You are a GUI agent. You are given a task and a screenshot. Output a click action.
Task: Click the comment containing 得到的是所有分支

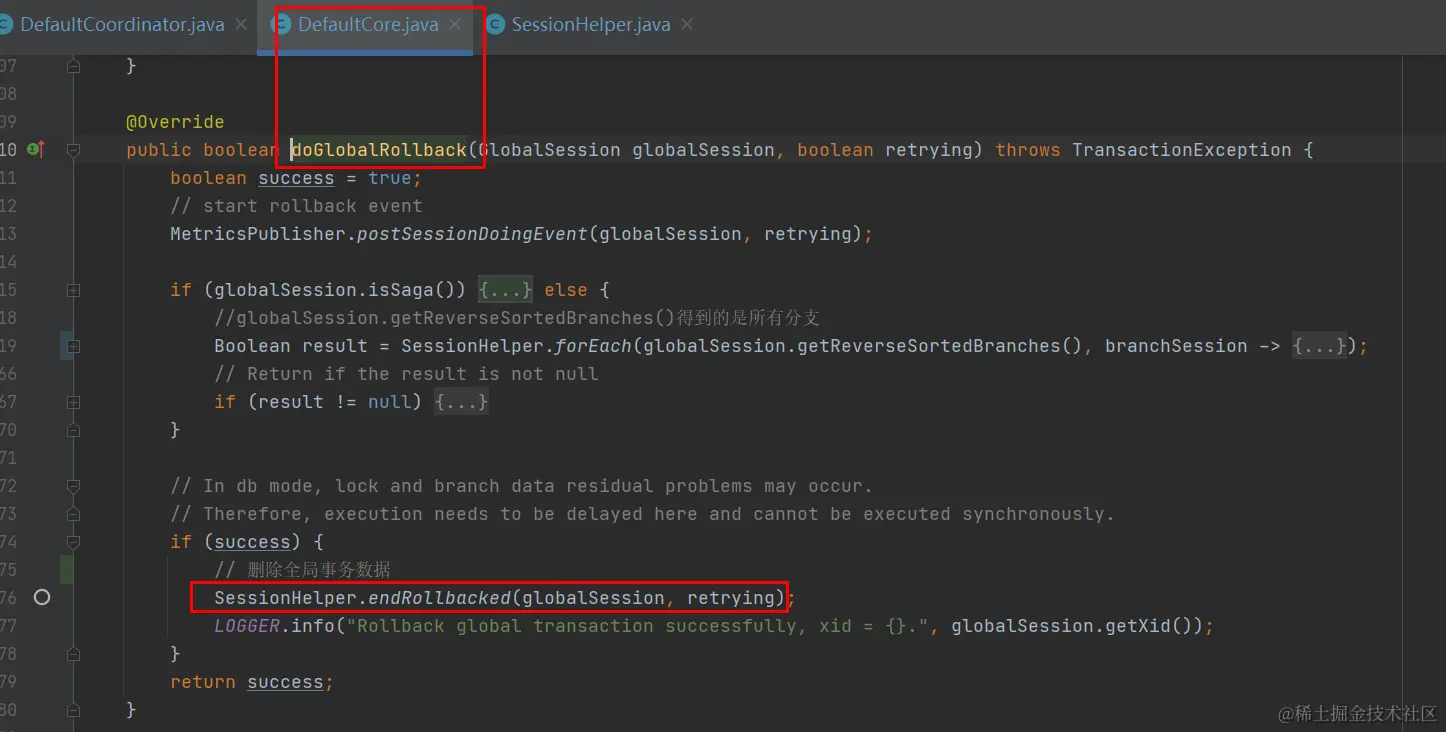click(517, 318)
